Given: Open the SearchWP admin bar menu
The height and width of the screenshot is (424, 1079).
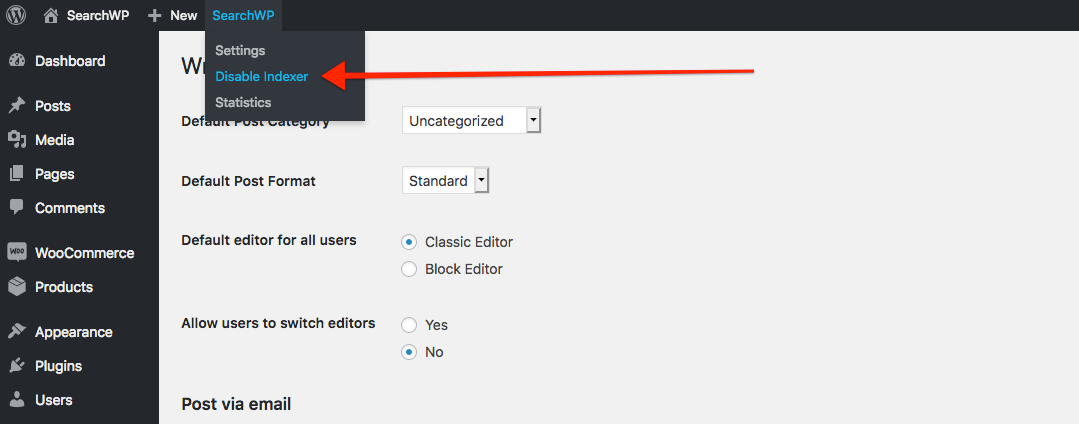Looking at the screenshot, I should [x=244, y=15].
